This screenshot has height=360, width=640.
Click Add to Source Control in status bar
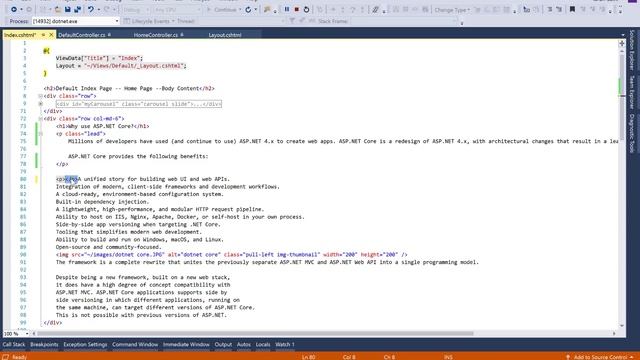point(600,357)
